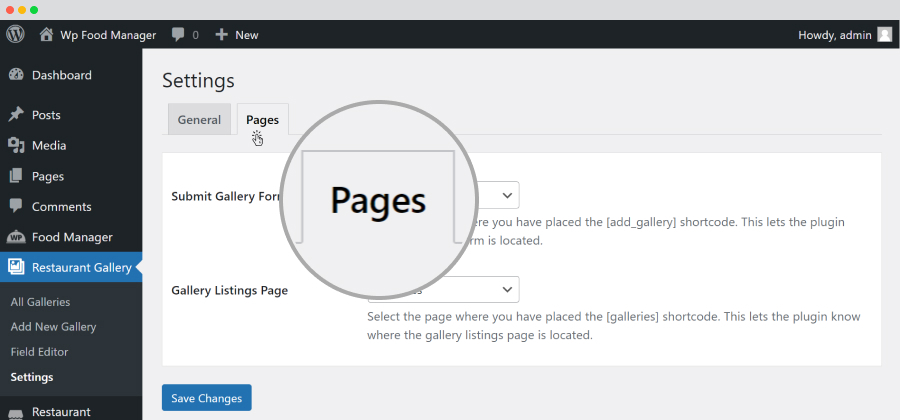The image size is (900, 420).
Task: Open the Submit Gallery Form page dropdown
Action: 443,195
